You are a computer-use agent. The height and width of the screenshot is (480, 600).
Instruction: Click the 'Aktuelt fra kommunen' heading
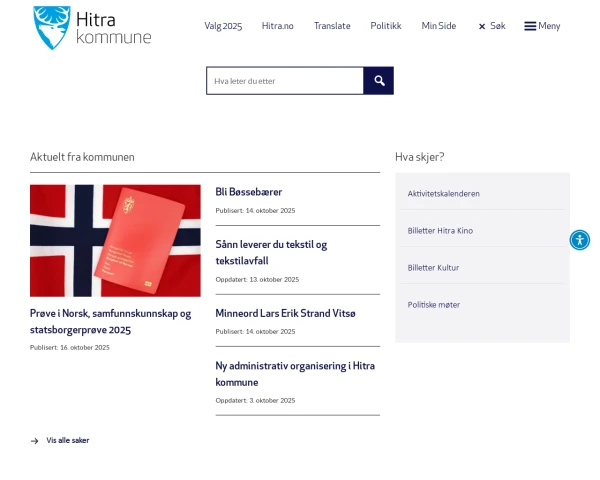pyautogui.click(x=82, y=157)
